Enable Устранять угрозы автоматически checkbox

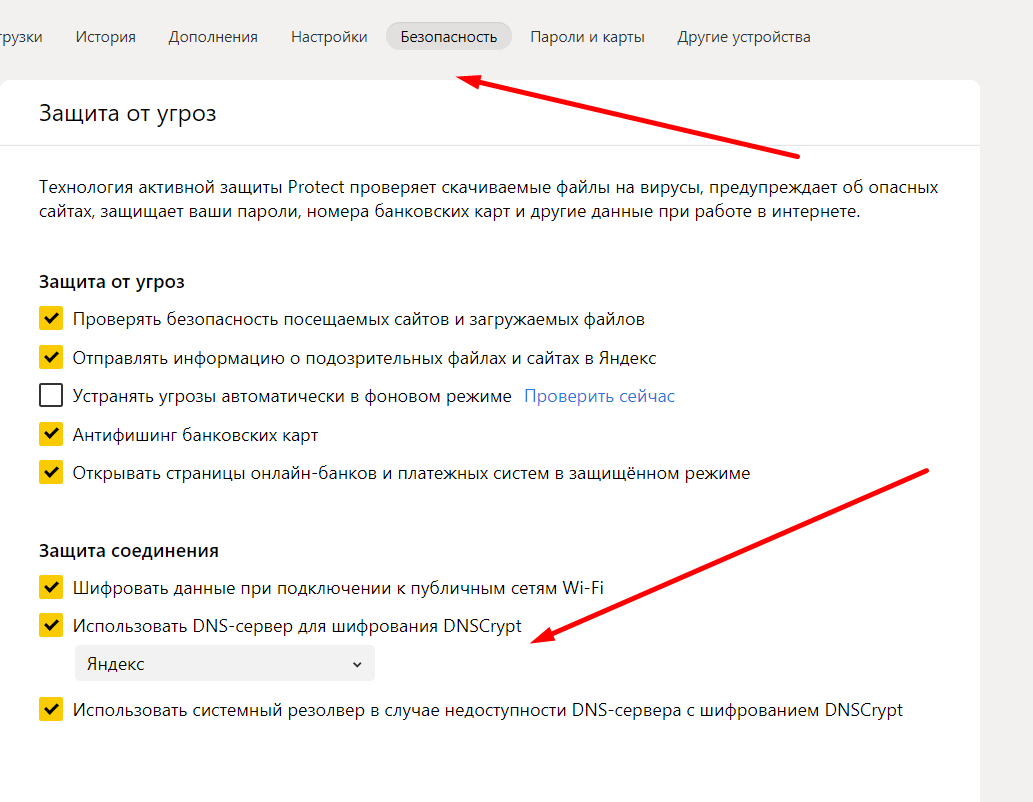tap(51, 396)
